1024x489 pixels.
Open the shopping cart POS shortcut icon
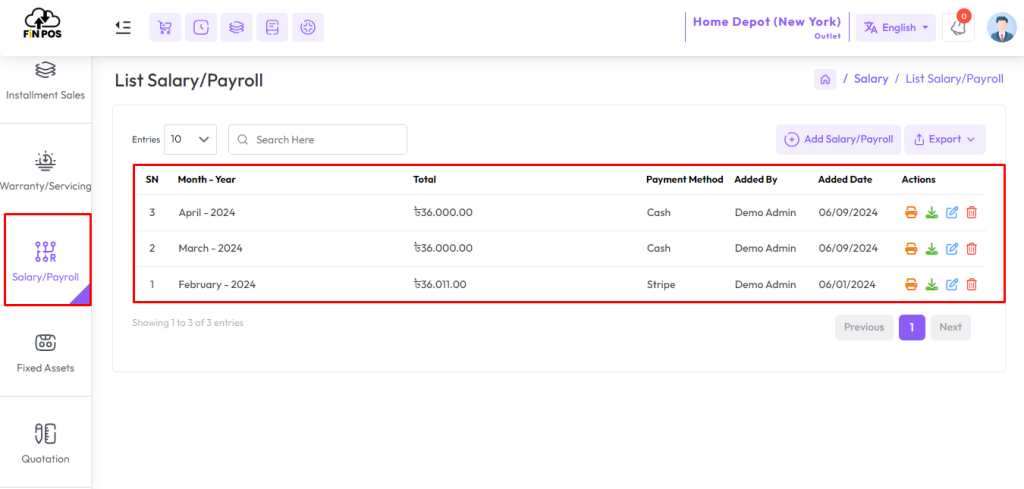165,27
